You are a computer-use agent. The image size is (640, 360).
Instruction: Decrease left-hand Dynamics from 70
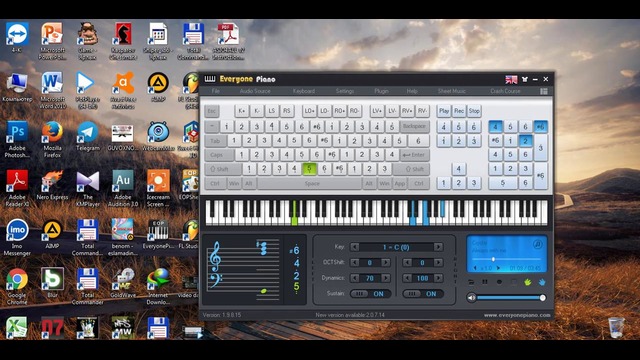click(x=355, y=278)
